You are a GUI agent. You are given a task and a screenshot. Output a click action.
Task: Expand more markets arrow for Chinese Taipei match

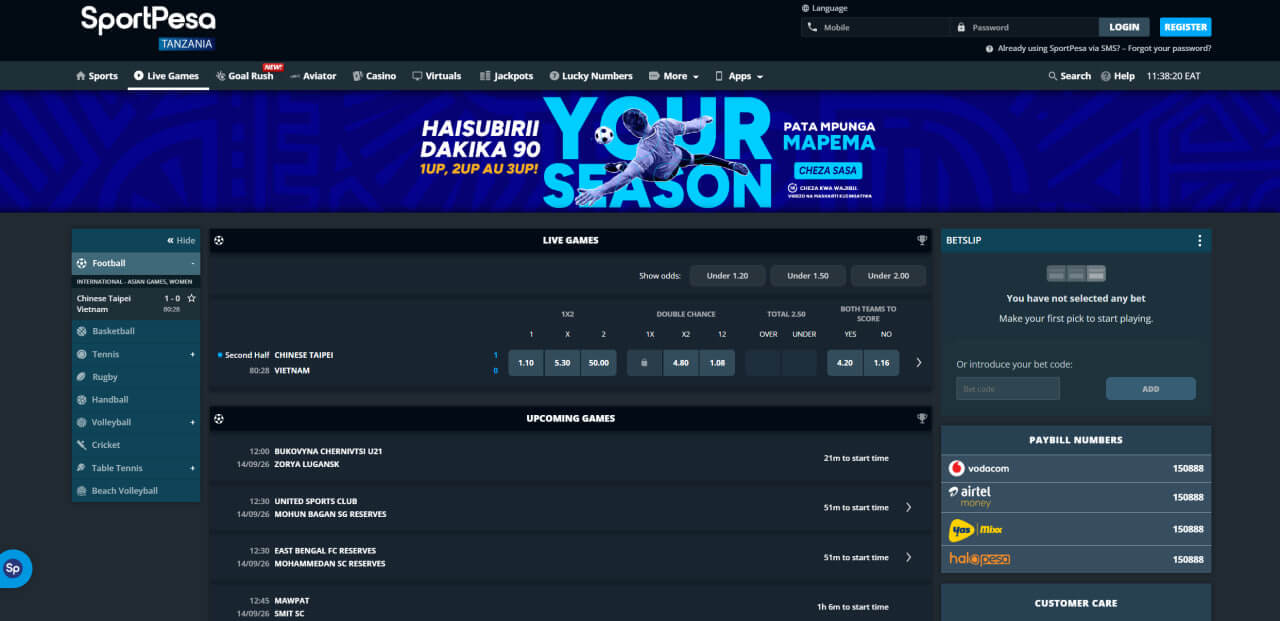pyautogui.click(x=918, y=363)
